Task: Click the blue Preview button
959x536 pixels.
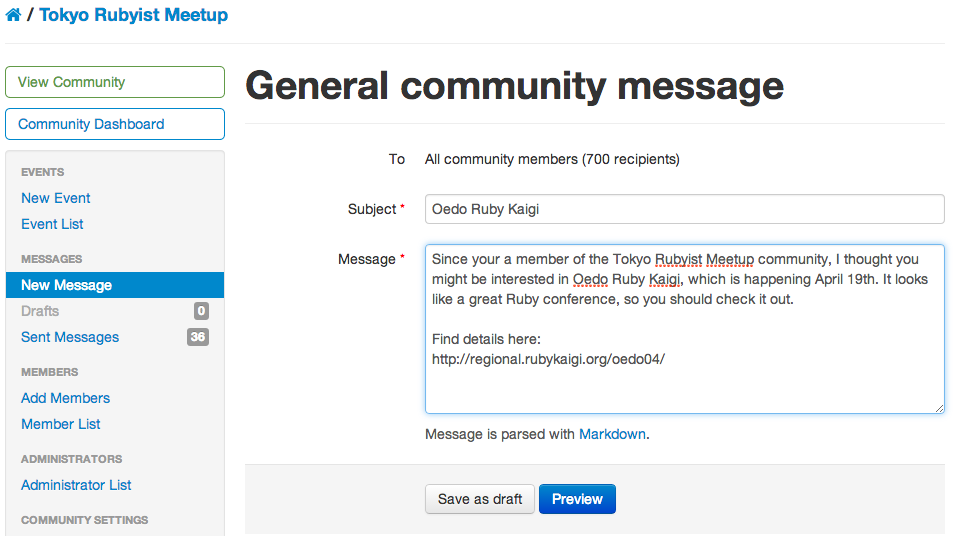Action: point(577,499)
